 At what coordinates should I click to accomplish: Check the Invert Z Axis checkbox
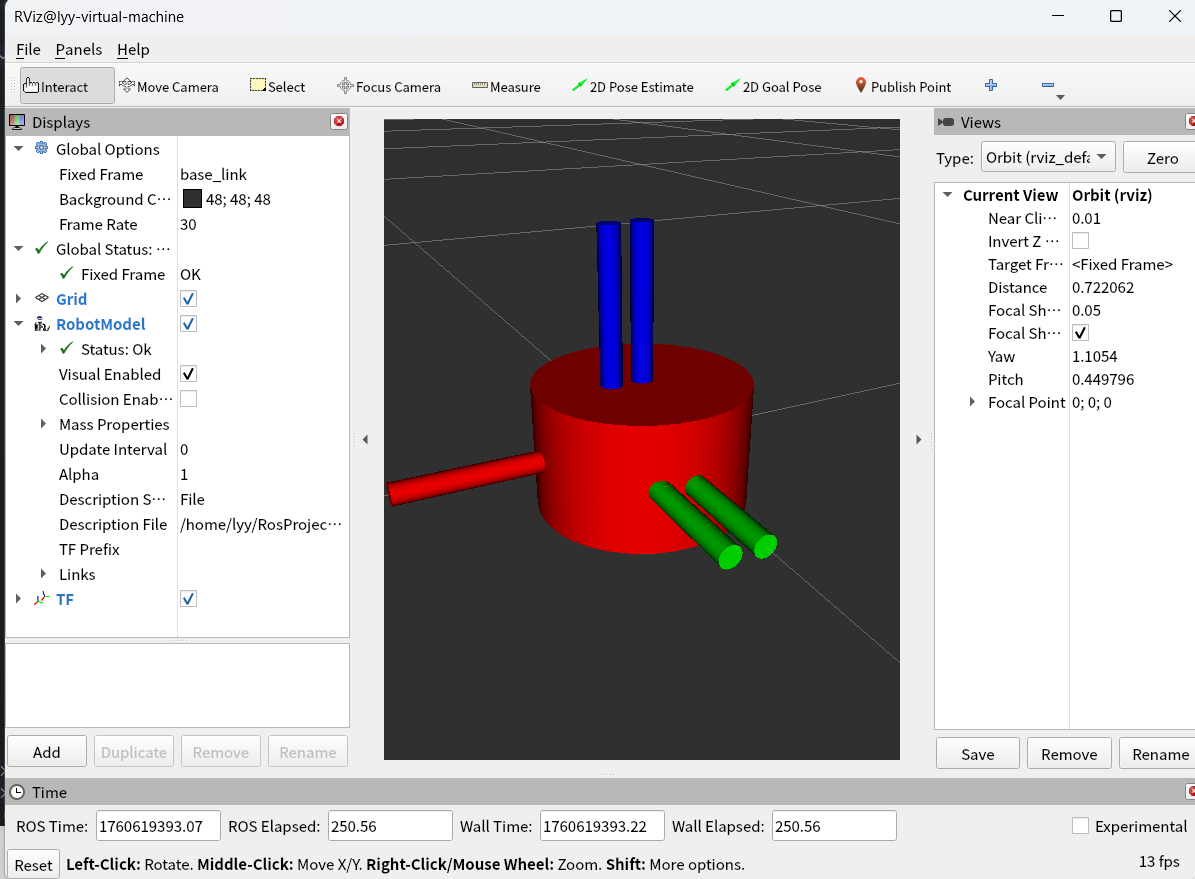[1080, 241]
